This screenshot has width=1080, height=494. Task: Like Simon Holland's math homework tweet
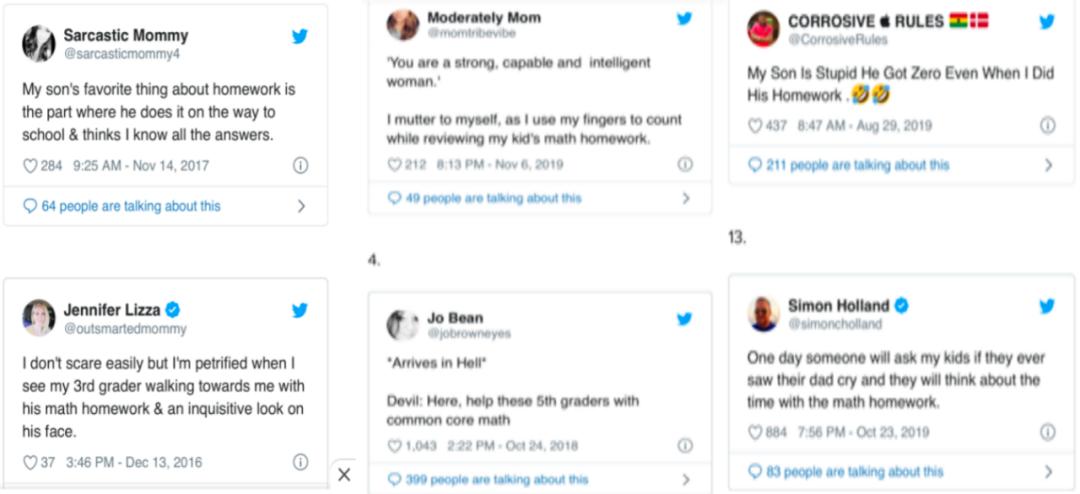coord(756,432)
